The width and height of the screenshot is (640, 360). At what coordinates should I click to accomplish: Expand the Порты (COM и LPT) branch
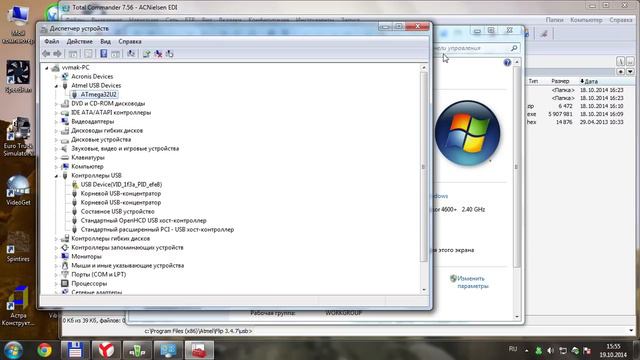point(56,275)
